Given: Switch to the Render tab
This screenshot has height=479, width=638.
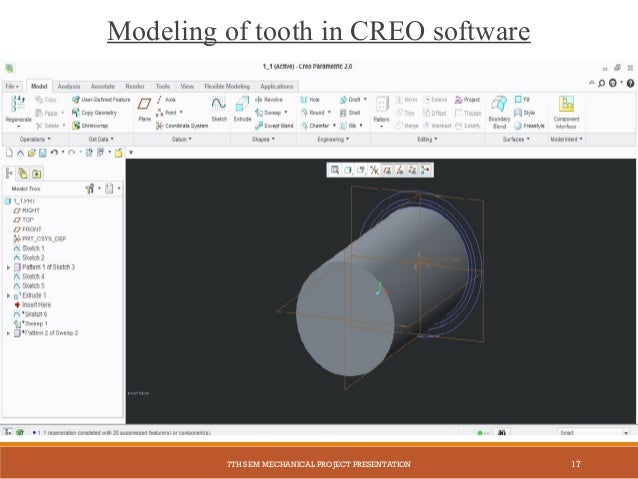Looking at the screenshot, I should [x=135, y=86].
